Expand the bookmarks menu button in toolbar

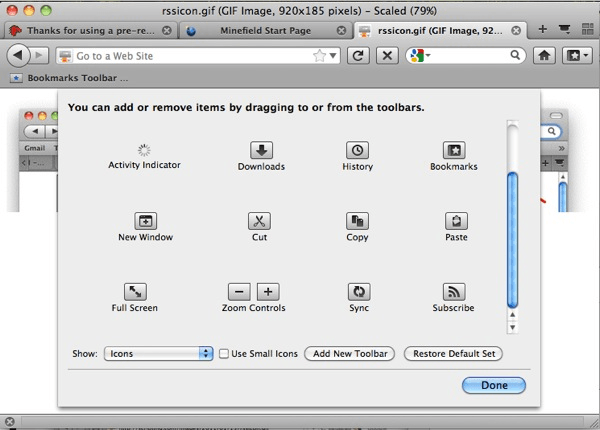577,55
